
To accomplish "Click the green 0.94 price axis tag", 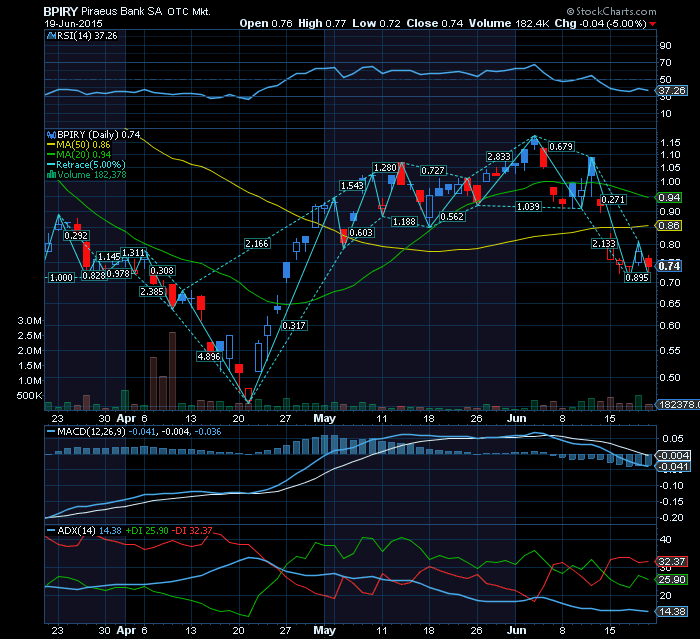I will click(x=669, y=197).
